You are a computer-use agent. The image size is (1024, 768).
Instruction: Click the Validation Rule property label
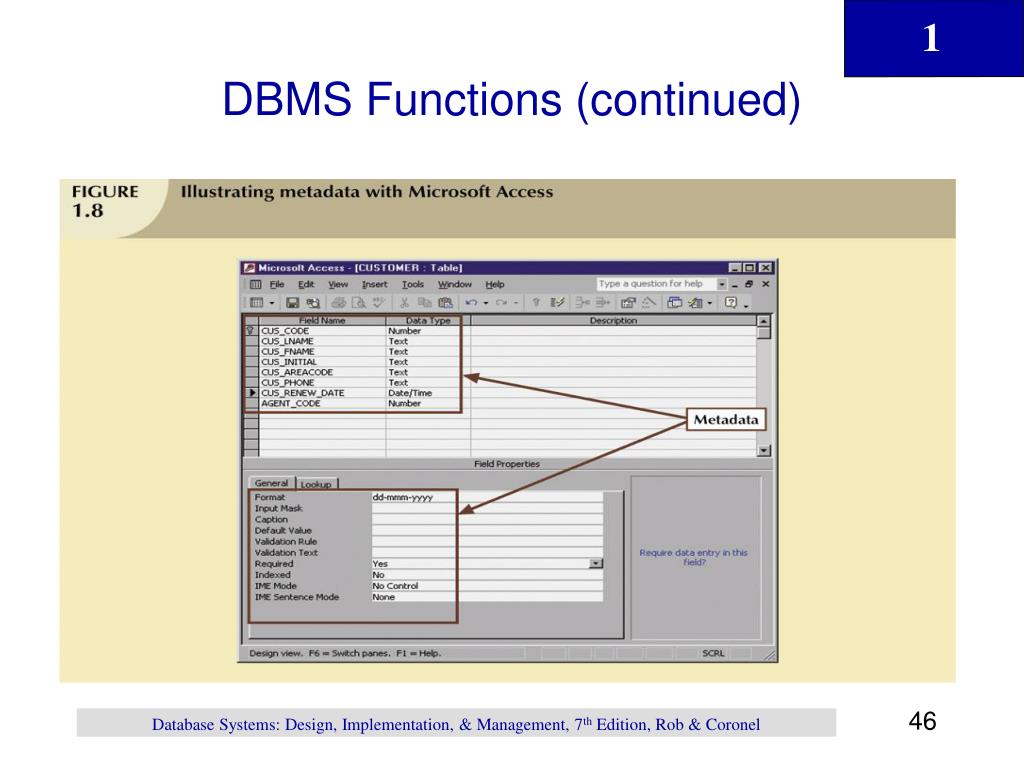pyautogui.click(x=286, y=541)
